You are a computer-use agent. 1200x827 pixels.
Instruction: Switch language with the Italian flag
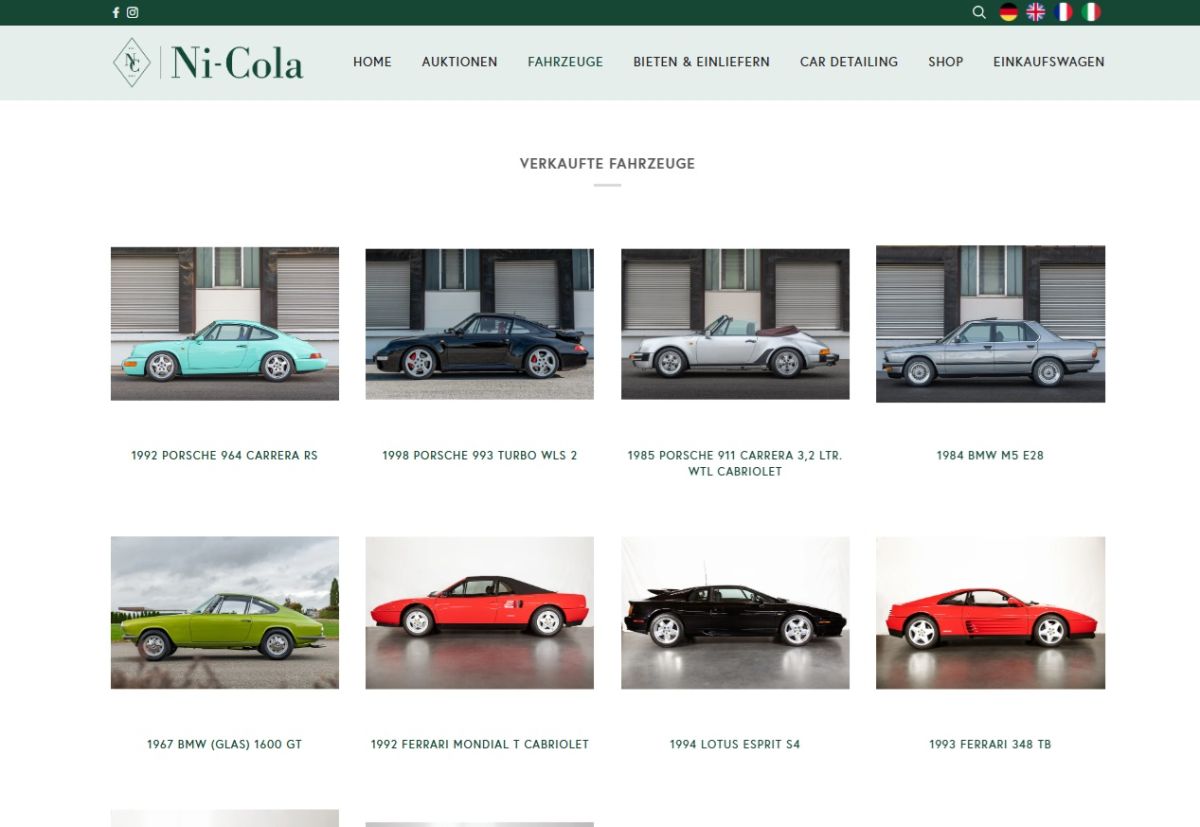[x=1091, y=12]
